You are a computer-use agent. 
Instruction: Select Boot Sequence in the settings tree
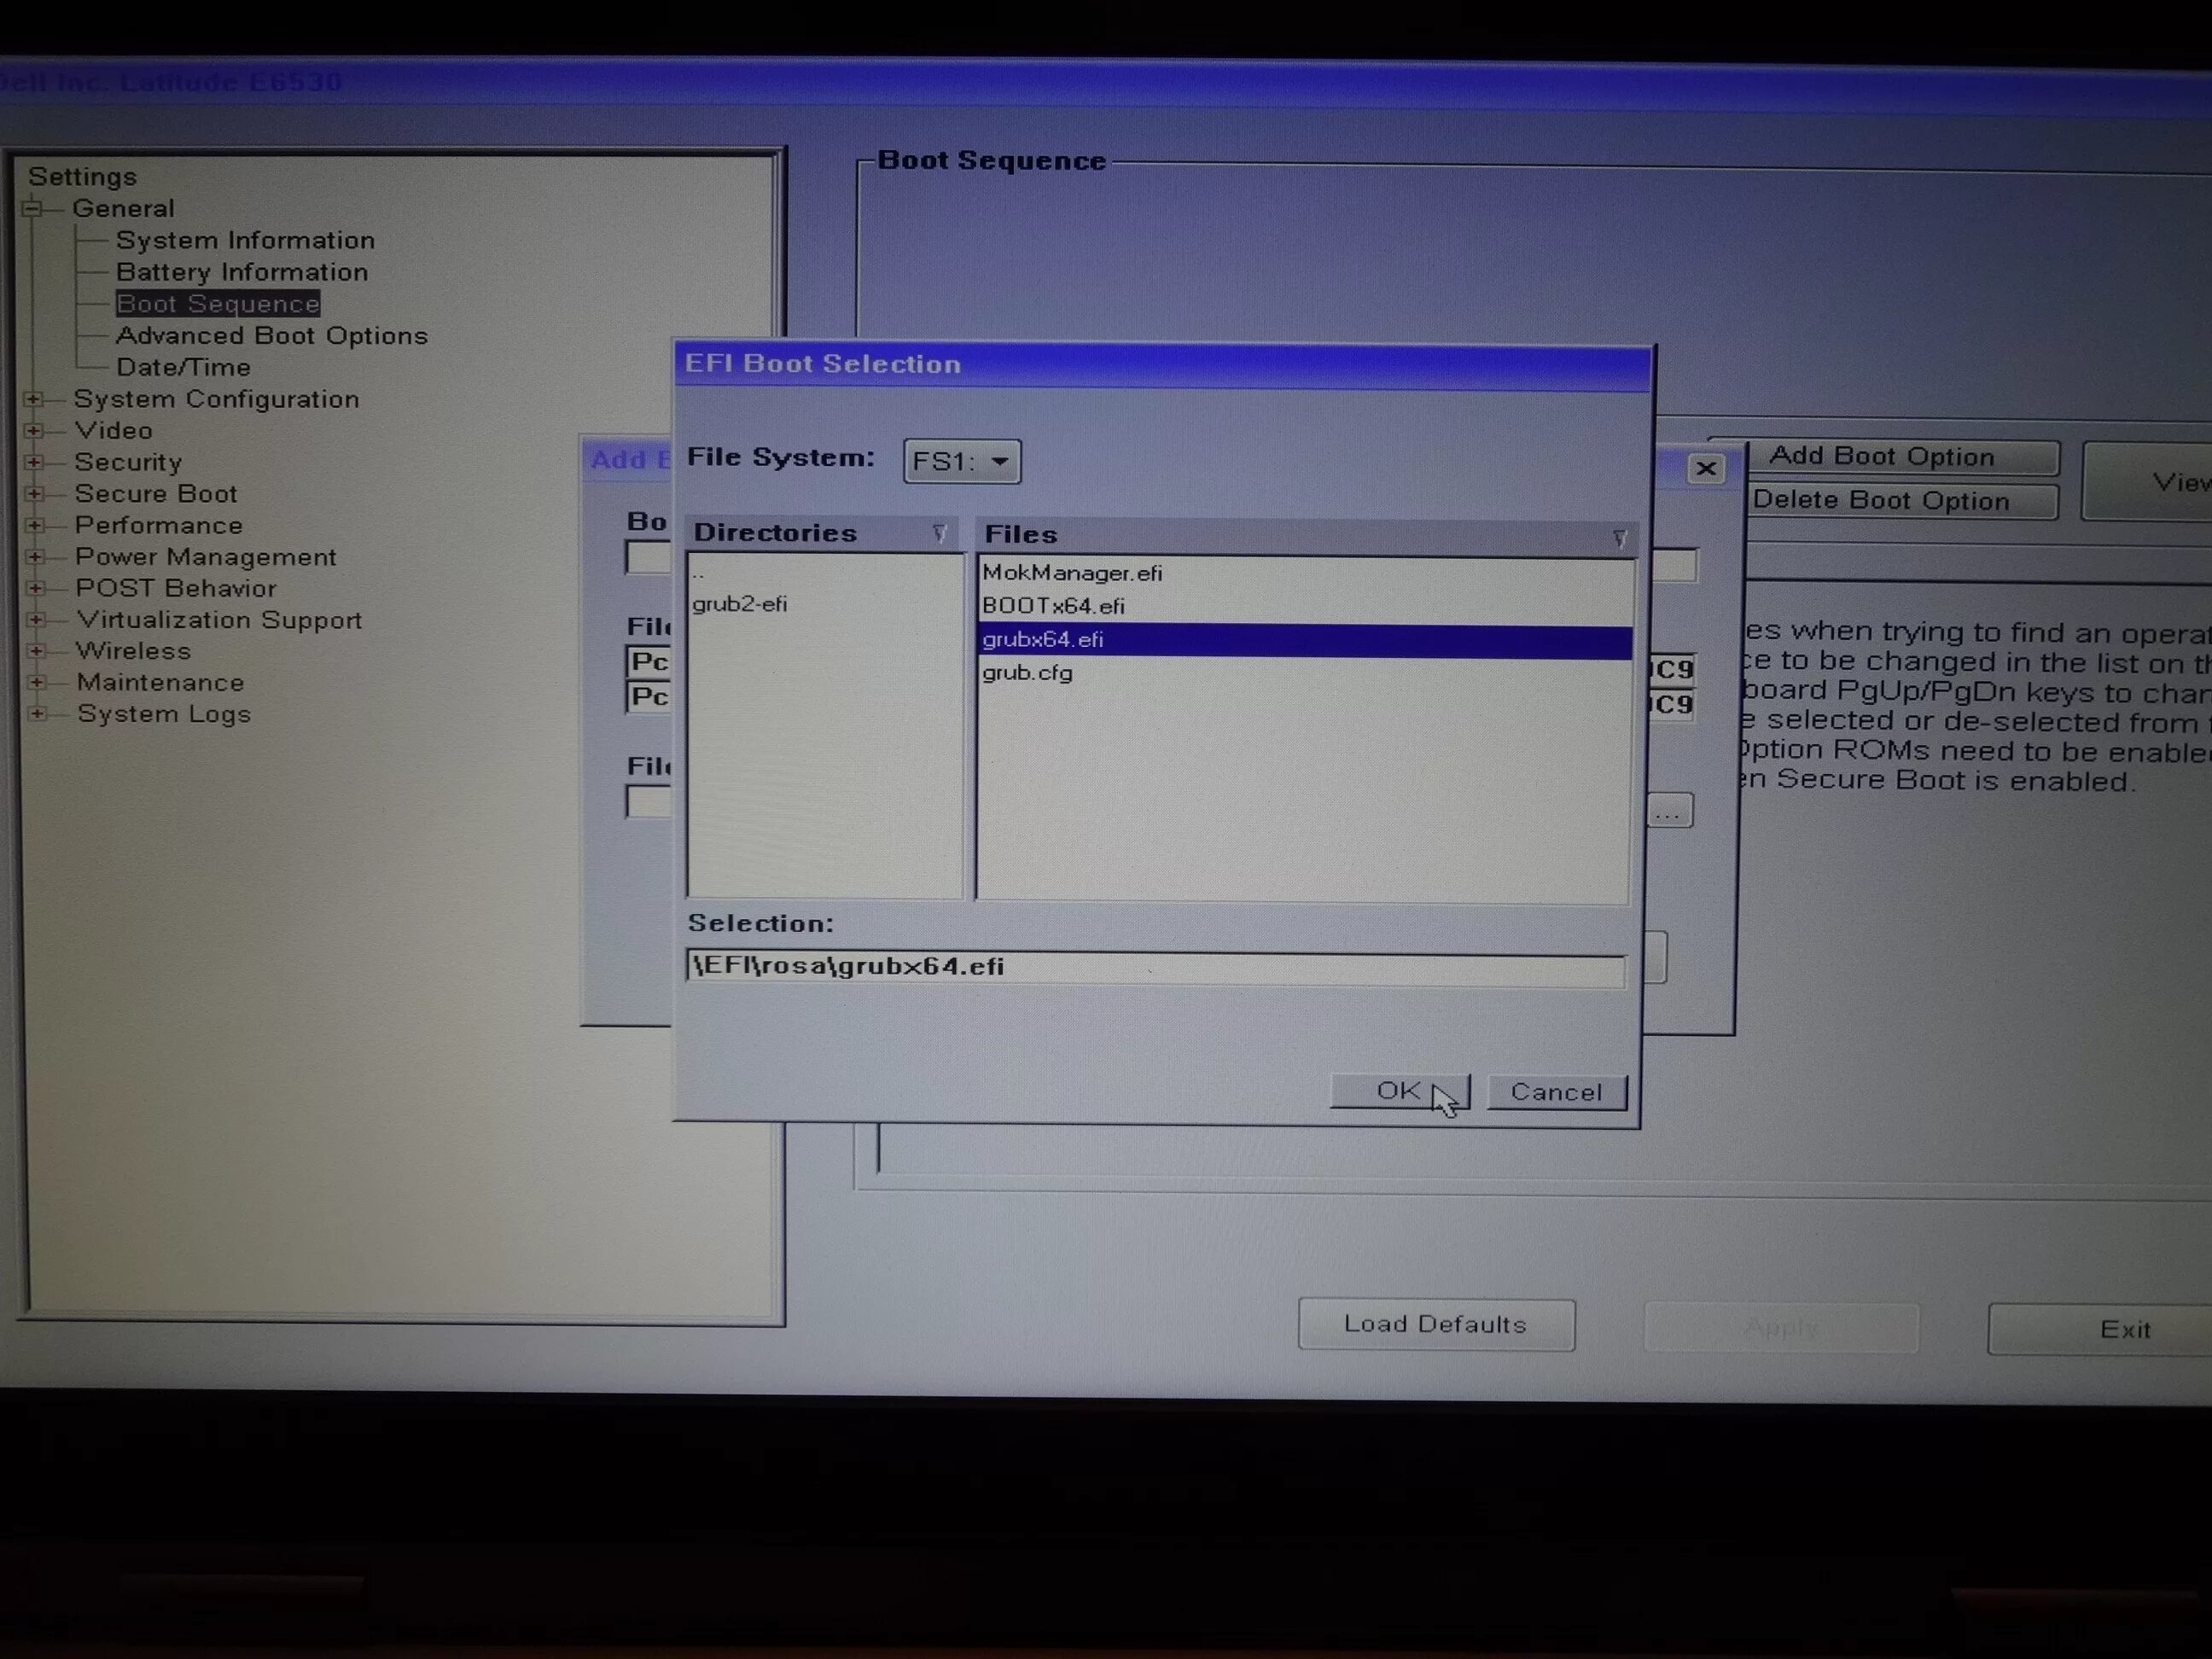[218, 303]
